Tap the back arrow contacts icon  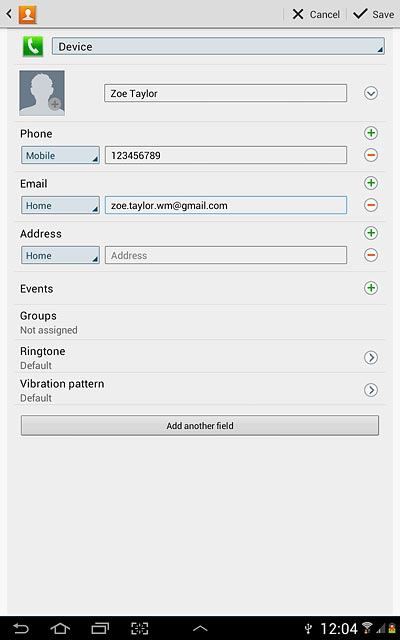tap(22, 14)
